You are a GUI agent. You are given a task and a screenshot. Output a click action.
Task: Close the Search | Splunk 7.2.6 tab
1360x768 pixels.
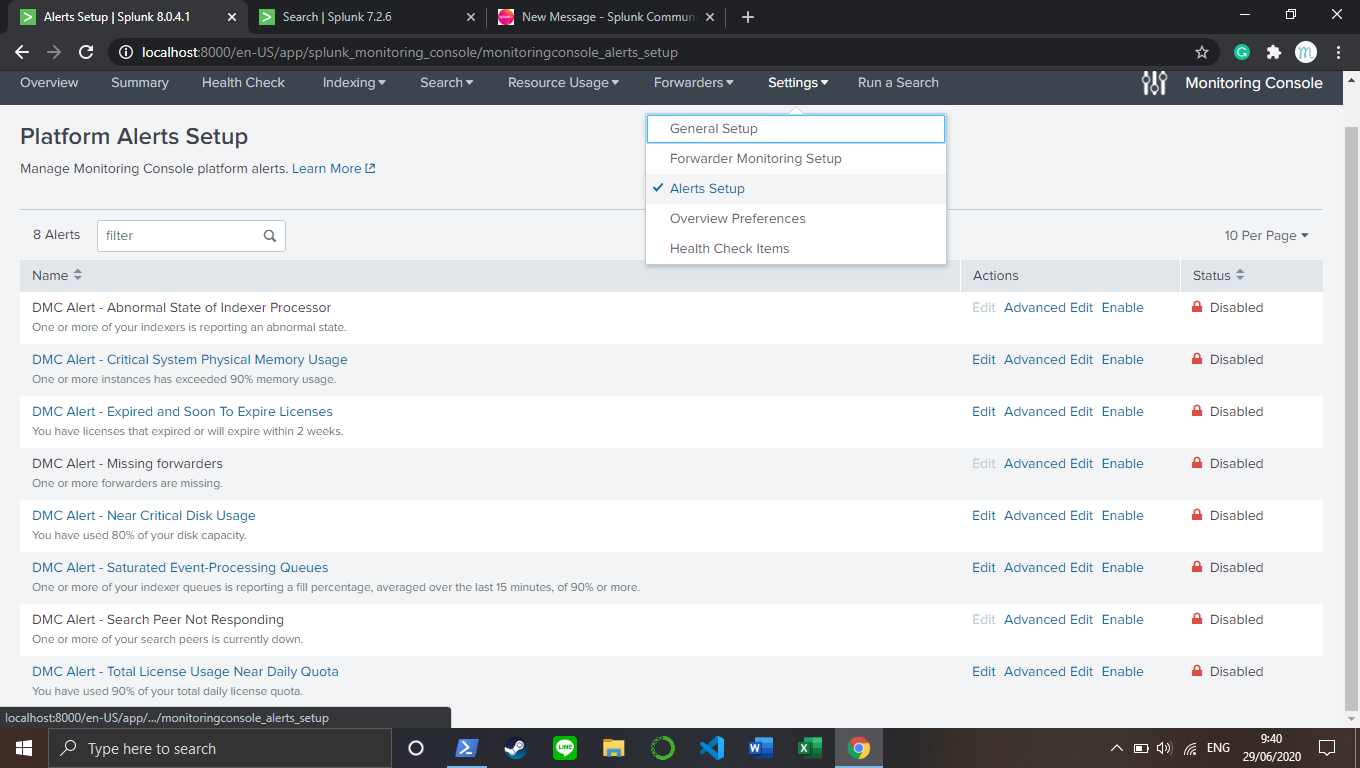pos(471,17)
